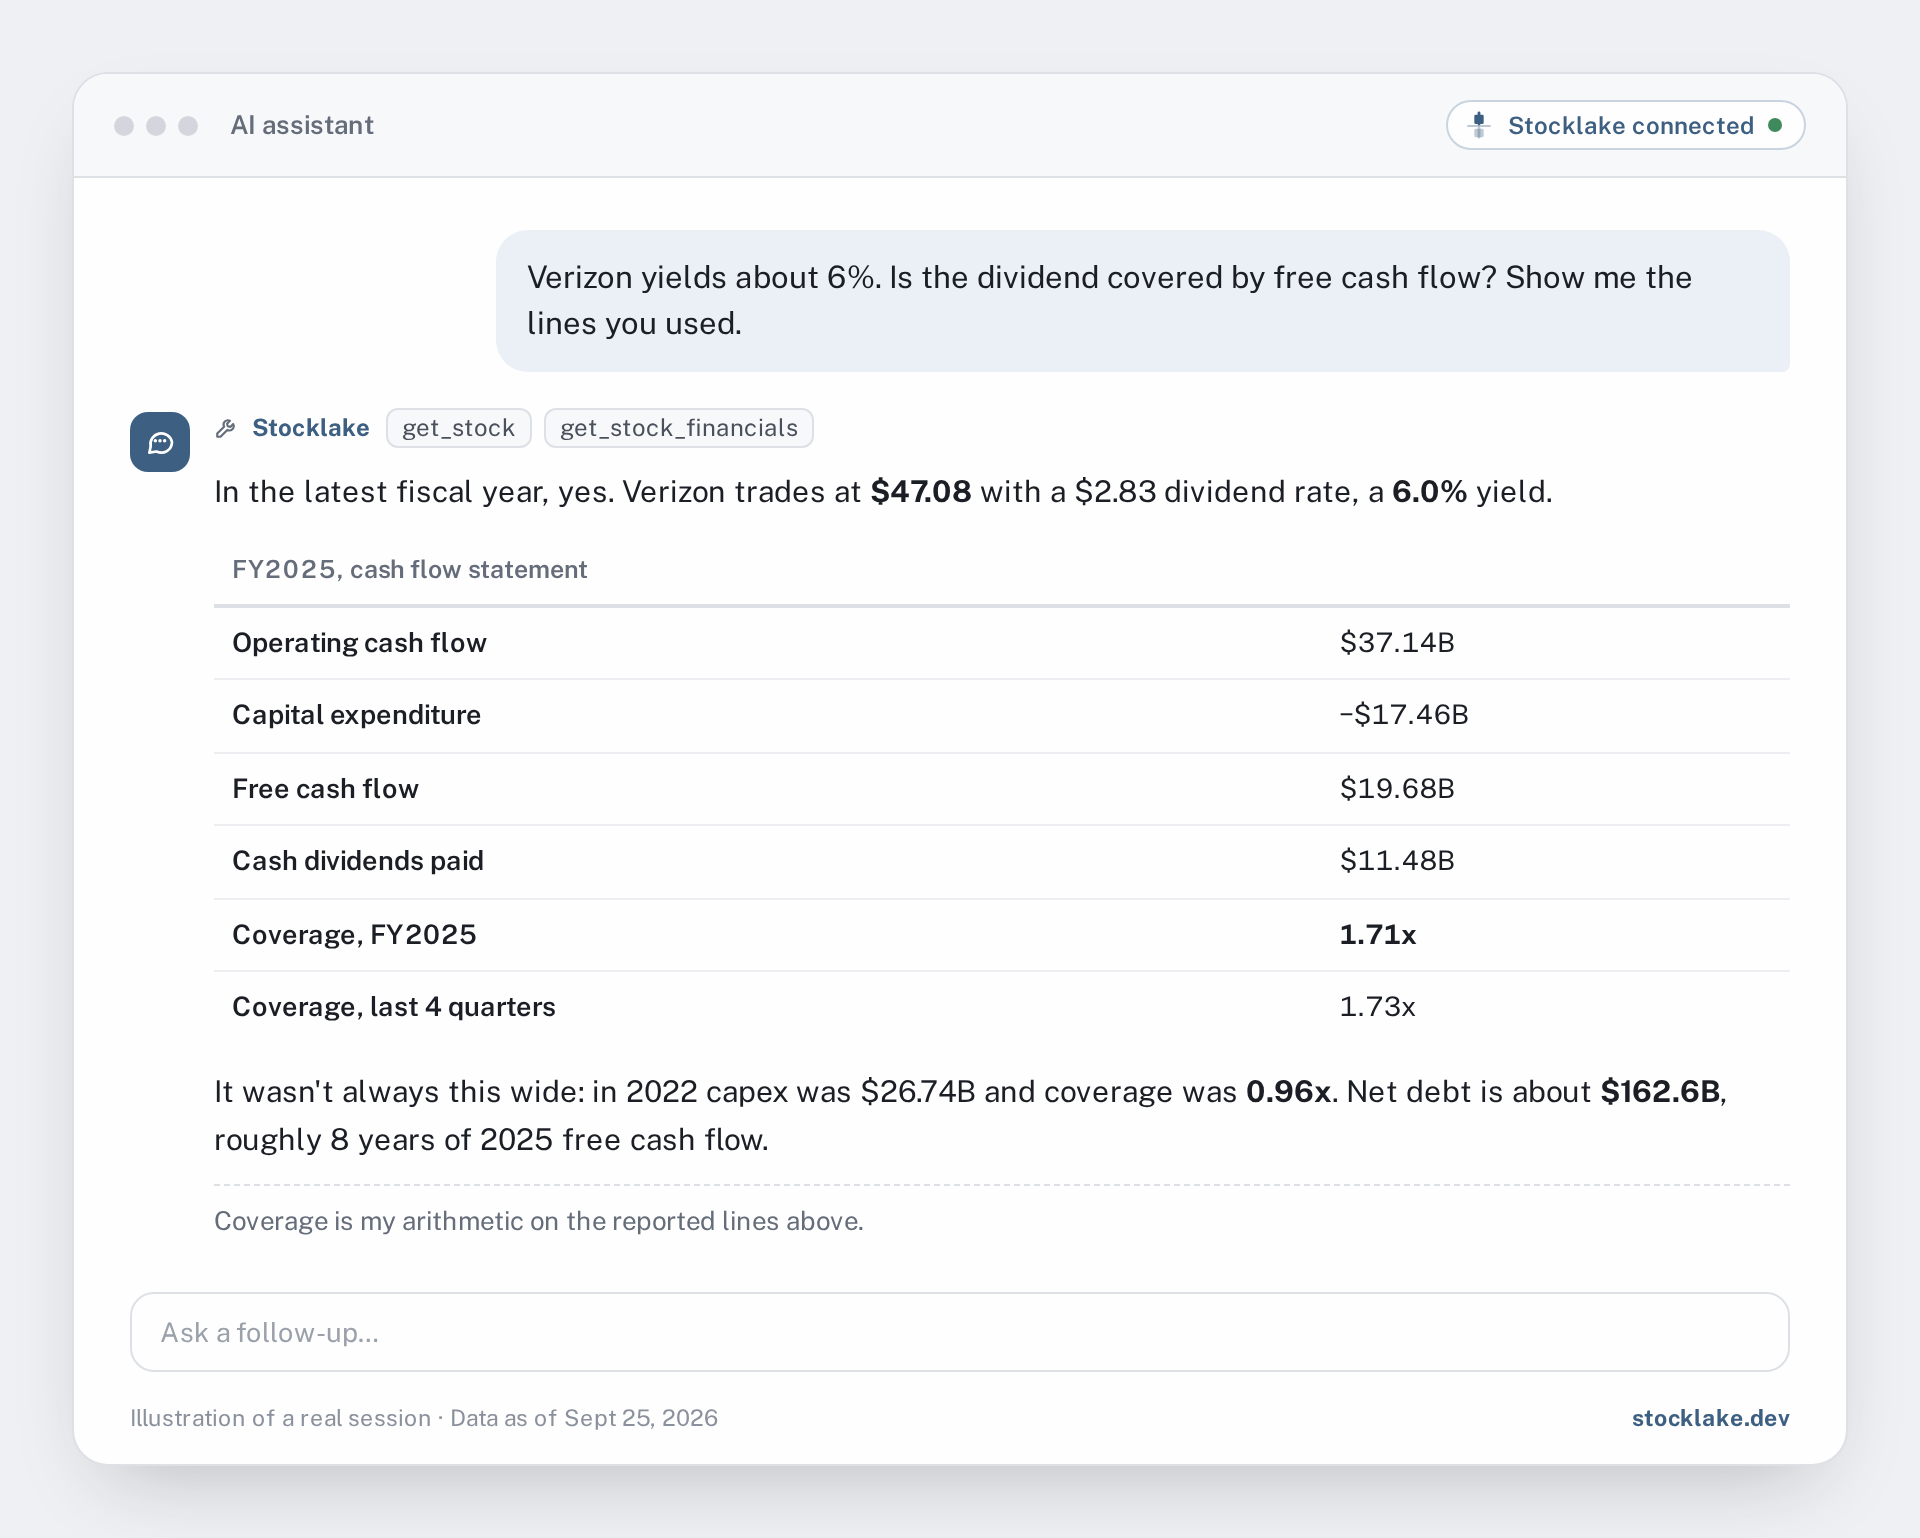Image resolution: width=1920 pixels, height=1538 pixels.
Task: Click the $37.14B value
Action: coord(1397,642)
